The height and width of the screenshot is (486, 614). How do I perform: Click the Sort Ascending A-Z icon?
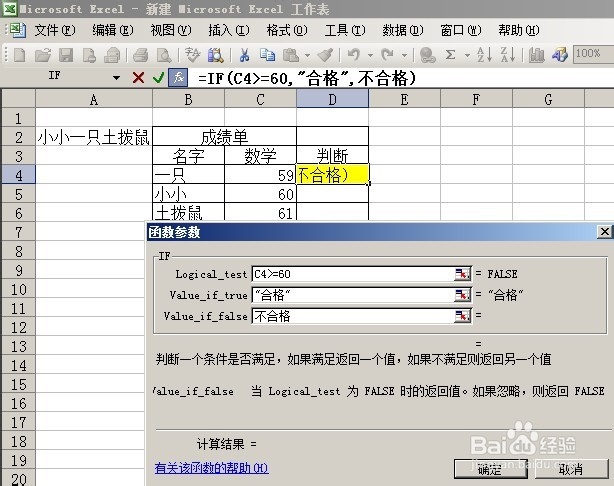tap(484, 55)
